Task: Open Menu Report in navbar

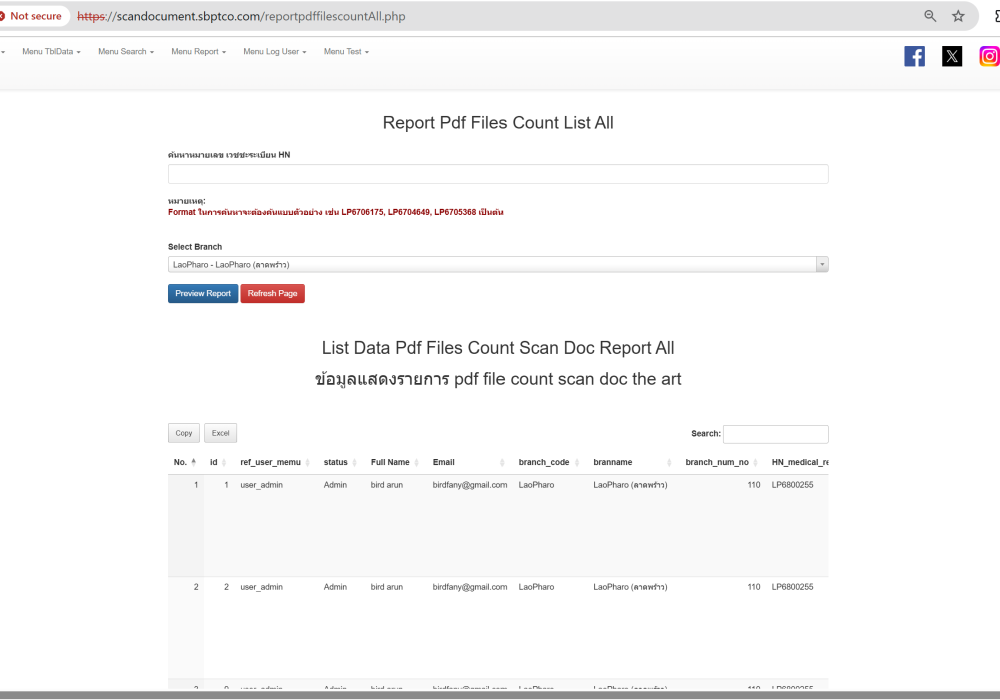Action: (198, 52)
